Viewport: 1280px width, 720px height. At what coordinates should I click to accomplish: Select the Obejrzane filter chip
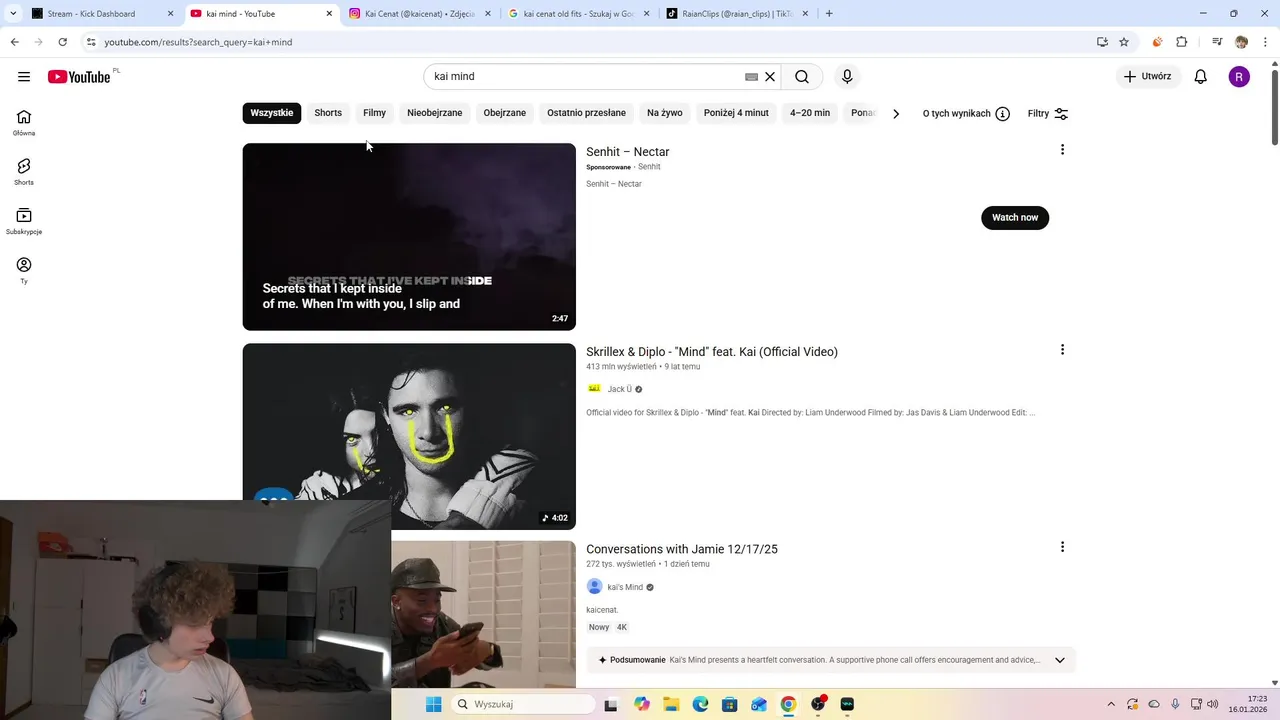click(505, 113)
